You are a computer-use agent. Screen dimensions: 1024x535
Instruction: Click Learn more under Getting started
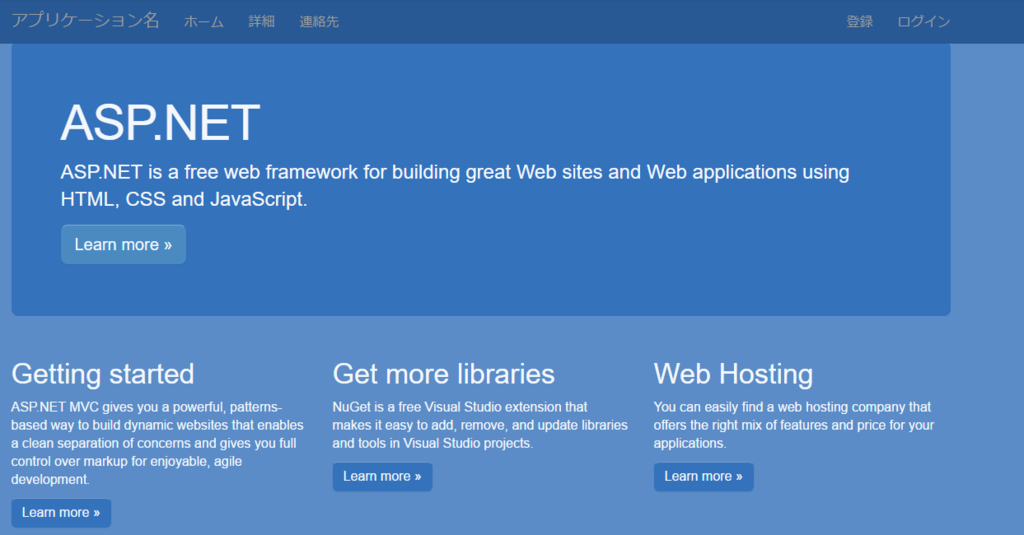point(61,513)
